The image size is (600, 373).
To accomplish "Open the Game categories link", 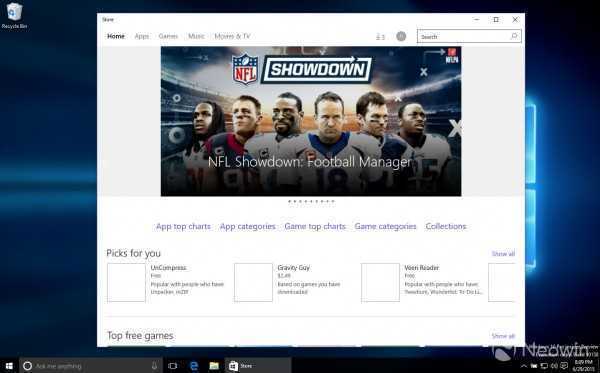I will point(385,226).
